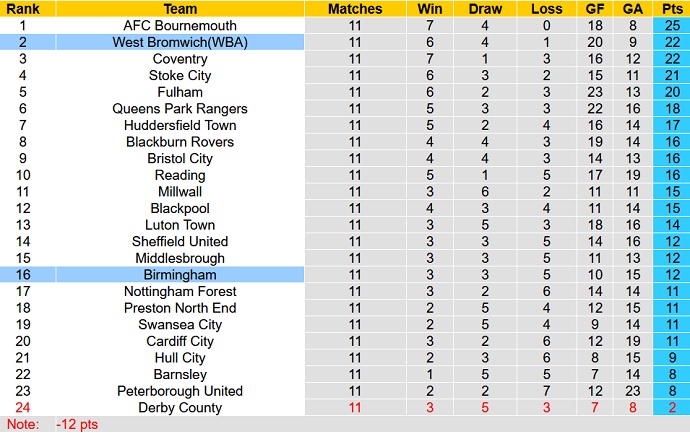
Task: Click on Queens Park Rangers
Action: [180, 108]
